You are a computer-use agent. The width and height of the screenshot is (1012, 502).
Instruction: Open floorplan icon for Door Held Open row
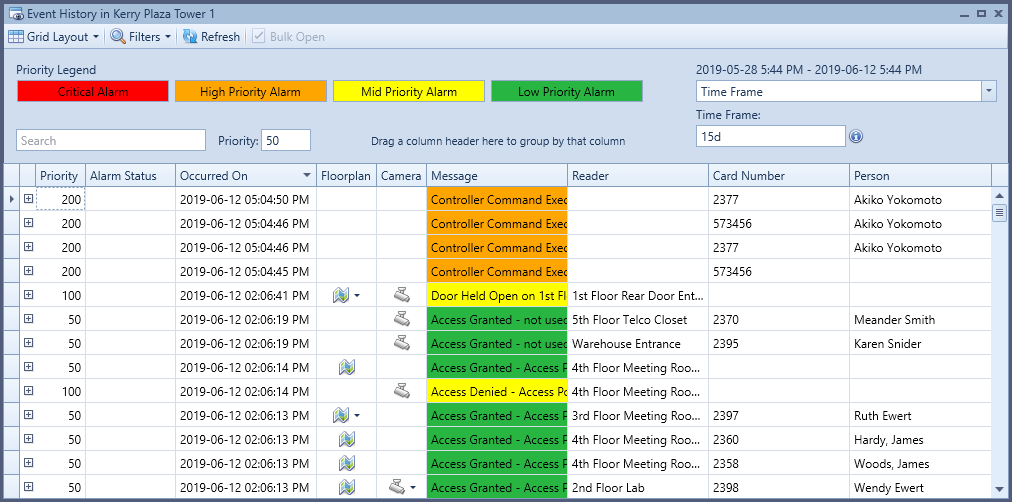tap(341, 296)
